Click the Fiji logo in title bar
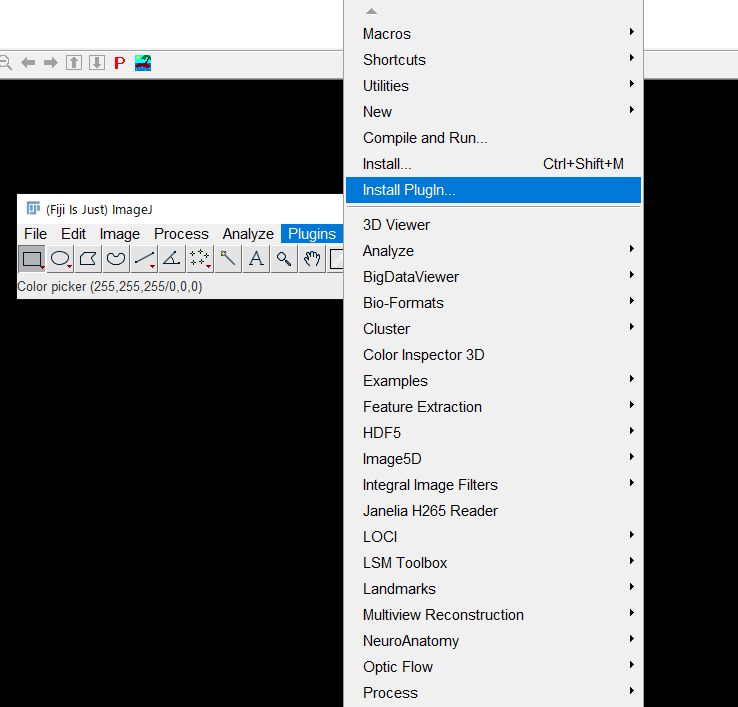The height and width of the screenshot is (707, 738). tap(33, 209)
